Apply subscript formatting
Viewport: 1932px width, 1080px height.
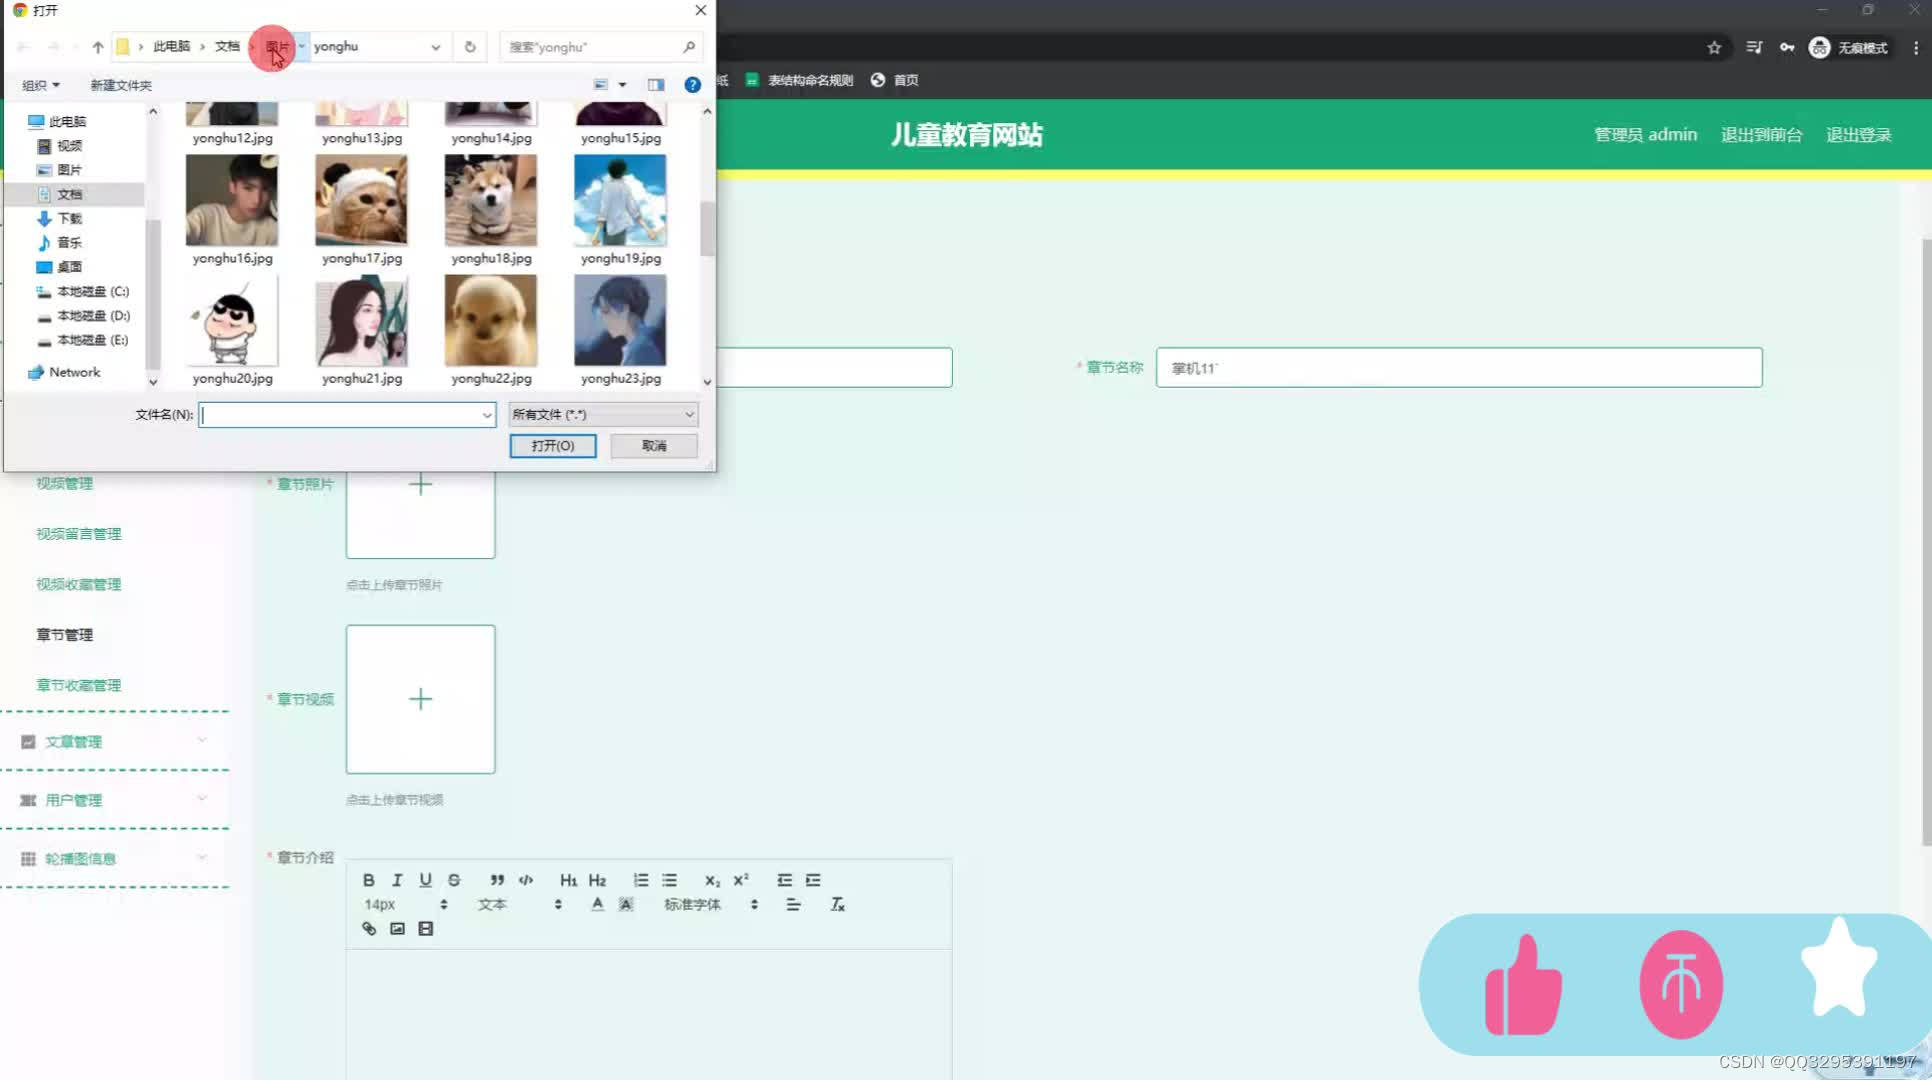click(x=712, y=880)
